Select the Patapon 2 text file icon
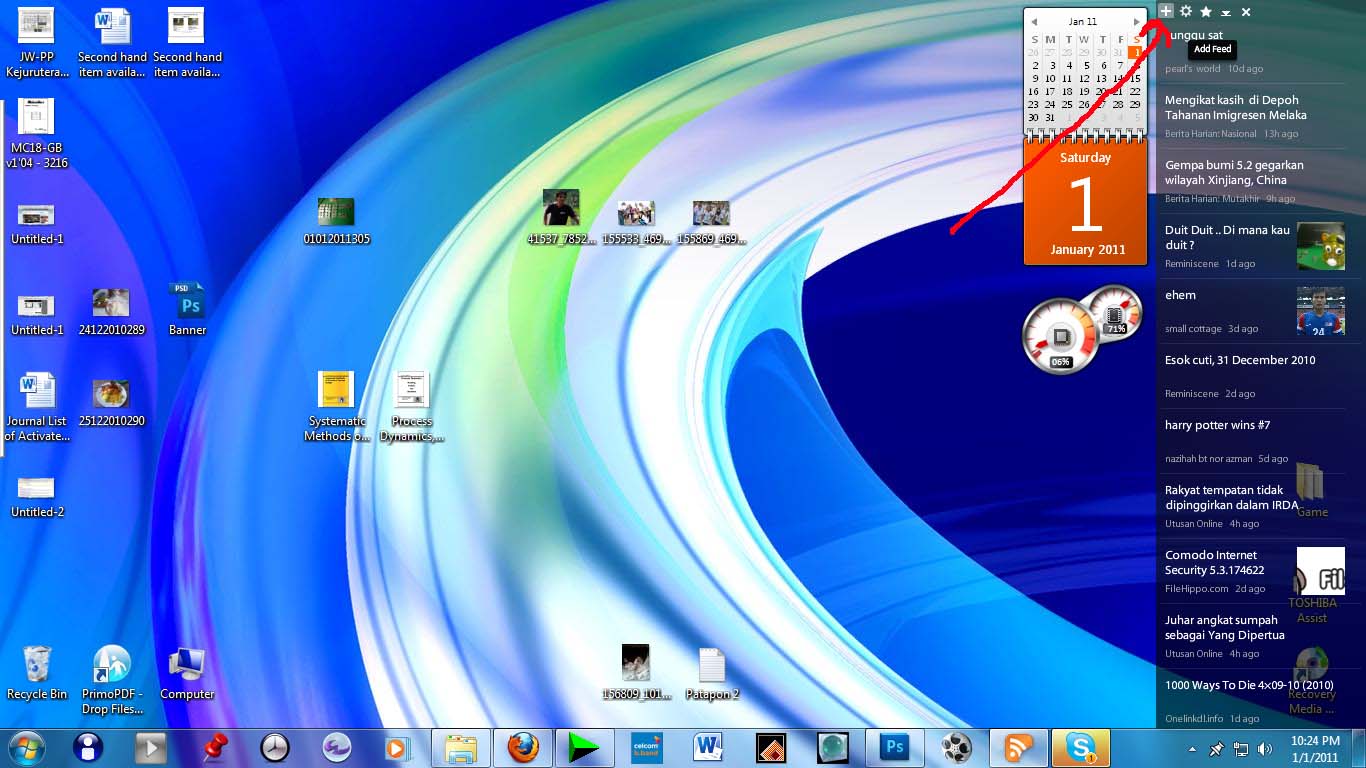 (x=711, y=674)
